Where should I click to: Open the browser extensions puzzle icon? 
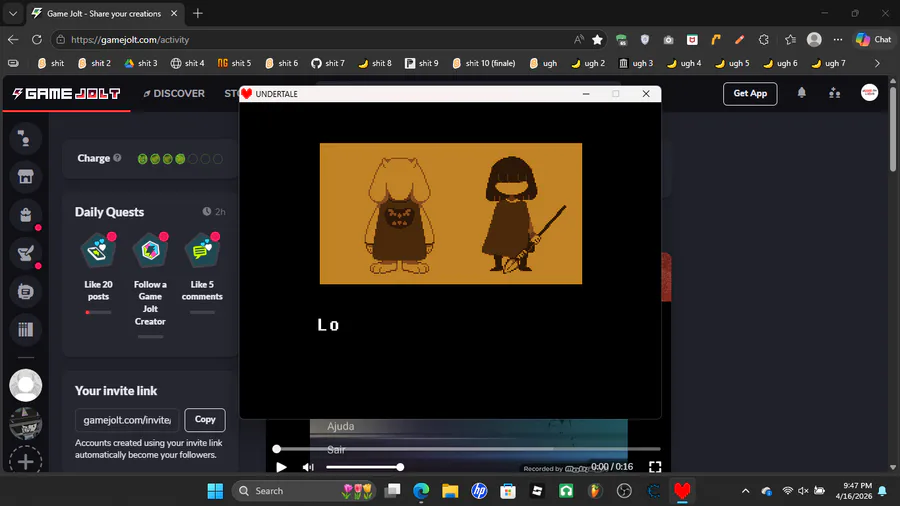[763, 40]
